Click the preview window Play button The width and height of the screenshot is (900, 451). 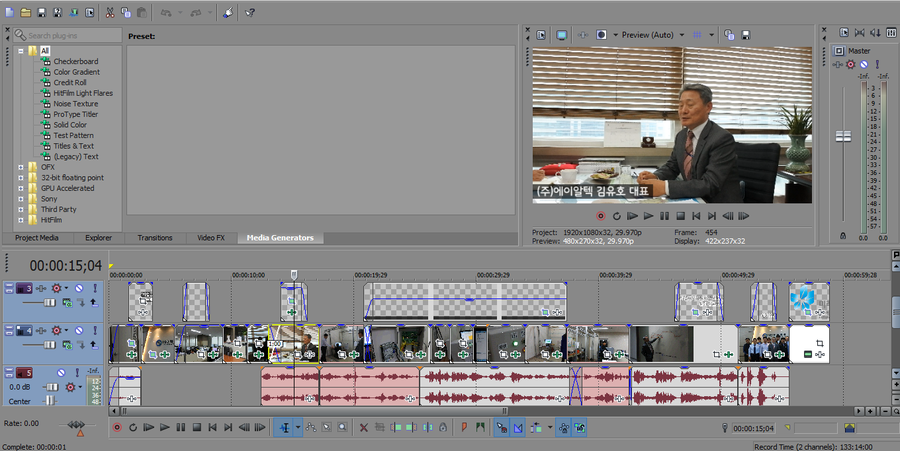[x=648, y=216]
